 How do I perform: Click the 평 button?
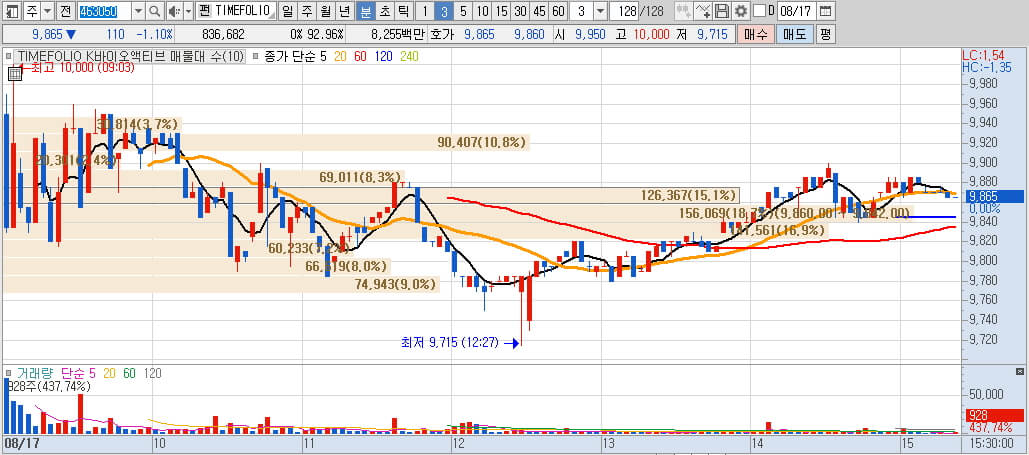(x=825, y=34)
